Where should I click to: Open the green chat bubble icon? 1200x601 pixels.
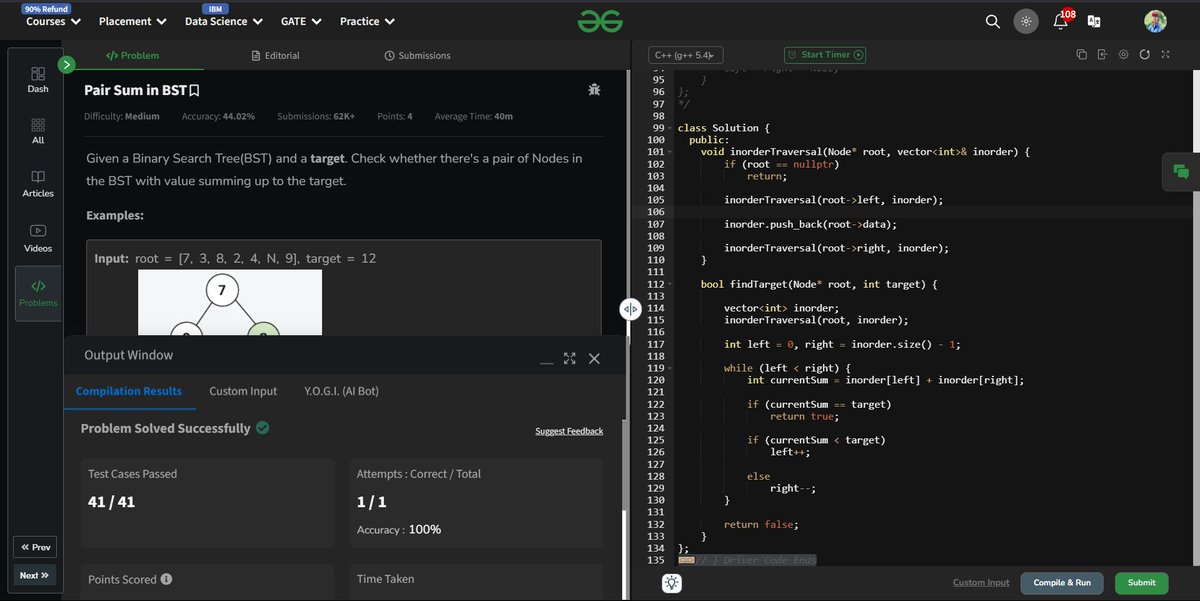1181,172
